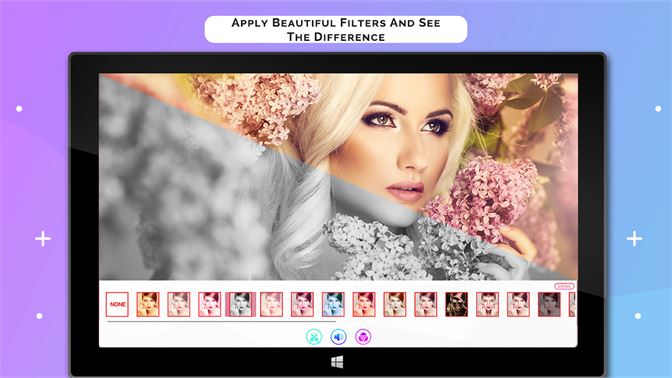This screenshot has height=378, width=672.
Task: Open the cut/trim scissors tool
Action: [314, 337]
